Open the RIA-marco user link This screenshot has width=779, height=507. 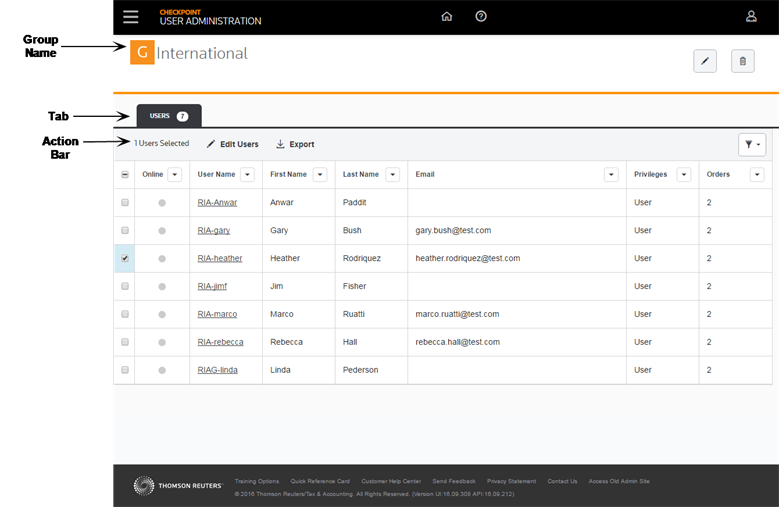[x=218, y=314]
